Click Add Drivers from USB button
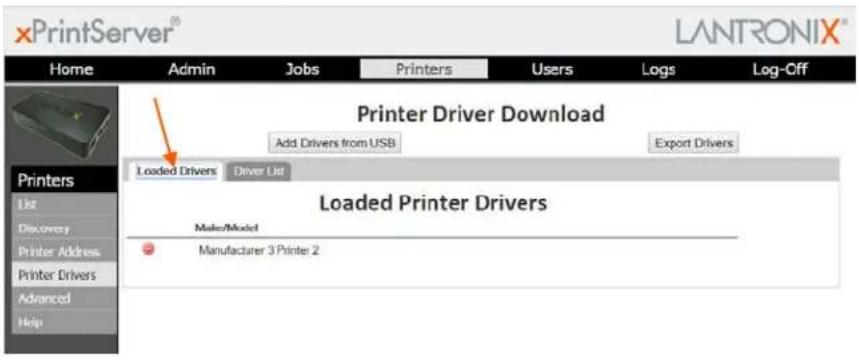 point(335,143)
